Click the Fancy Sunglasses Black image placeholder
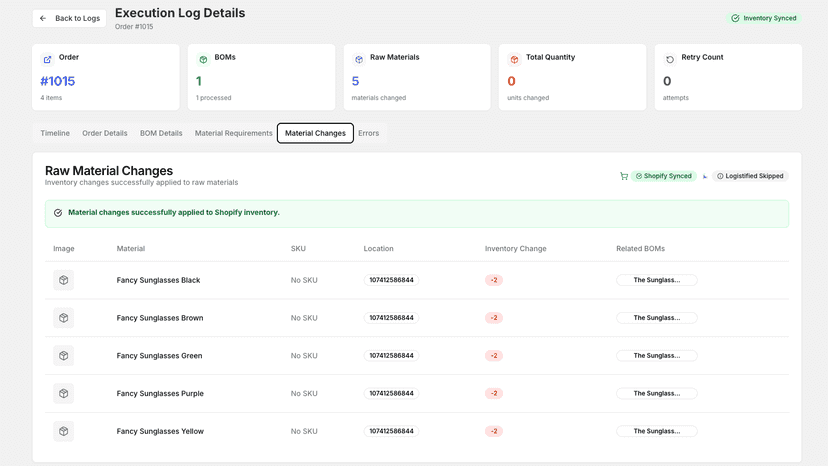The width and height of the screenshot is (828, 466). click(63, 280)
